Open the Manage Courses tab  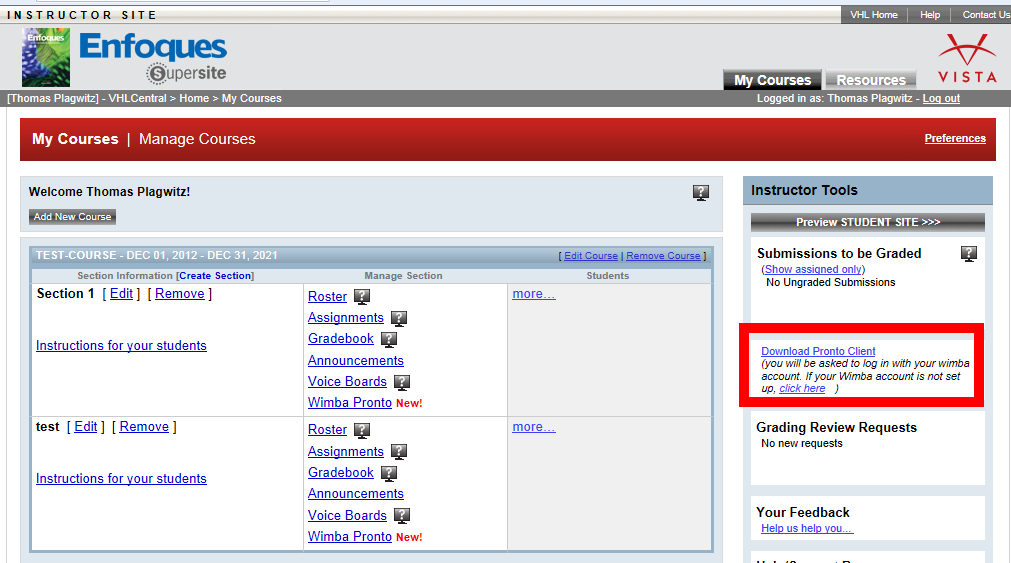click(x=197, y=139)
